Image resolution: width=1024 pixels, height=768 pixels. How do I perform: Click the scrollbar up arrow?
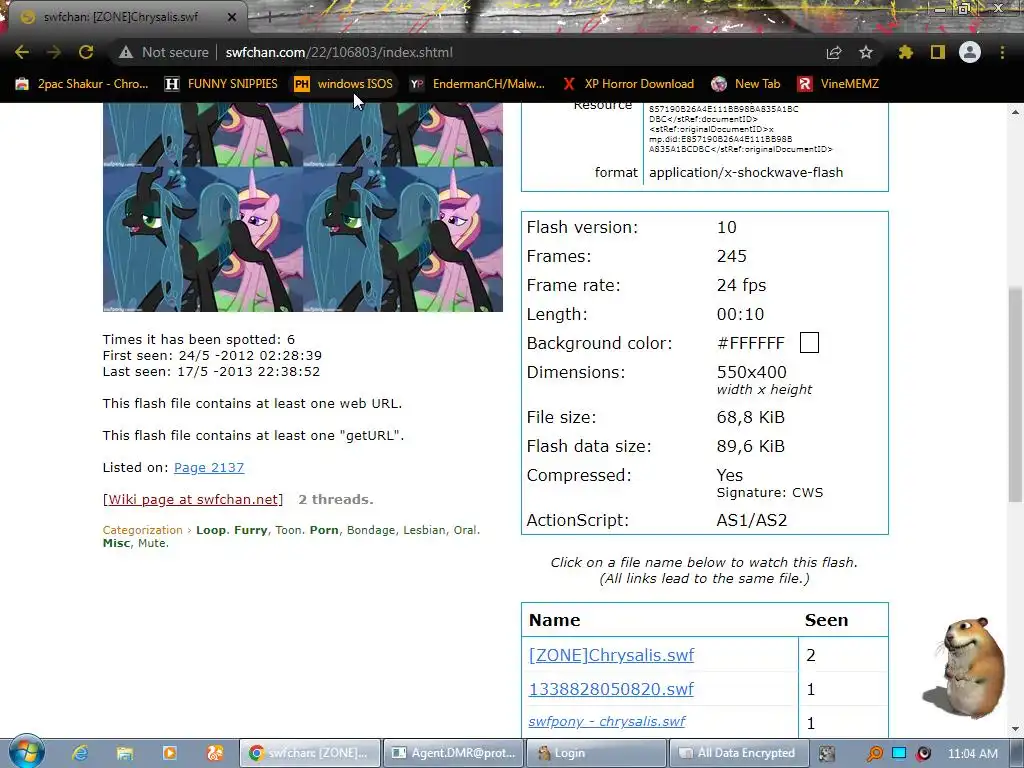pos(1015,112)
